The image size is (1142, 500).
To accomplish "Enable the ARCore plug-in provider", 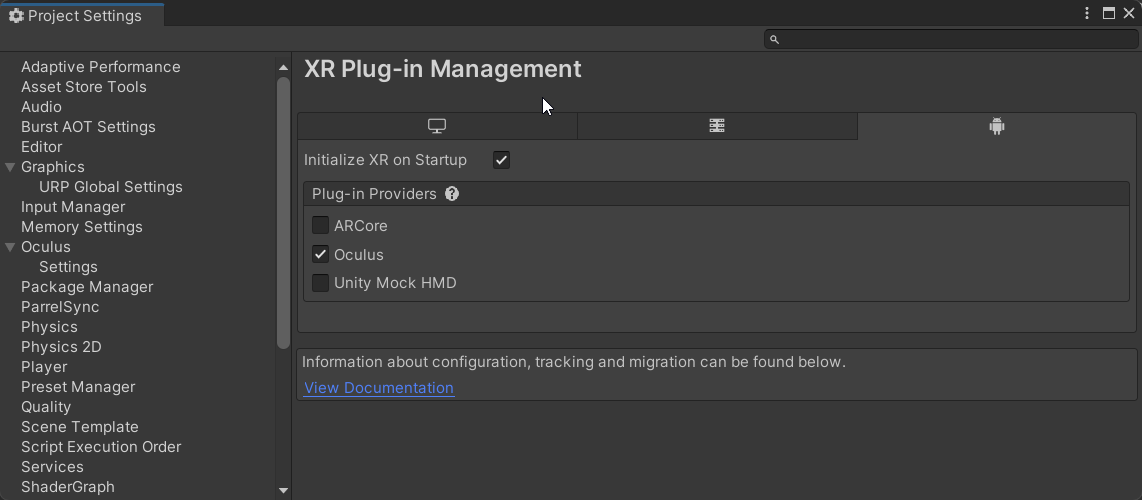I will (x=321, y=226).
